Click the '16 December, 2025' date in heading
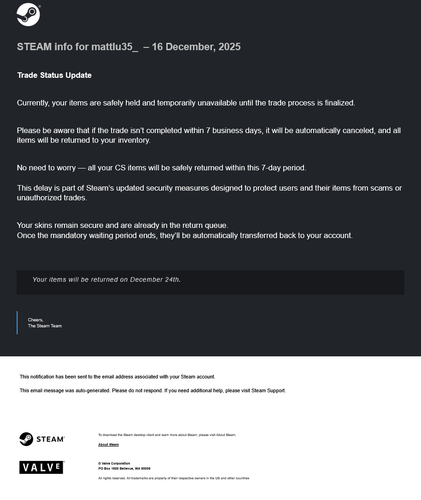The height and width of the screenshot is (500, 421). pyautogui.click(x=196, y=47)
